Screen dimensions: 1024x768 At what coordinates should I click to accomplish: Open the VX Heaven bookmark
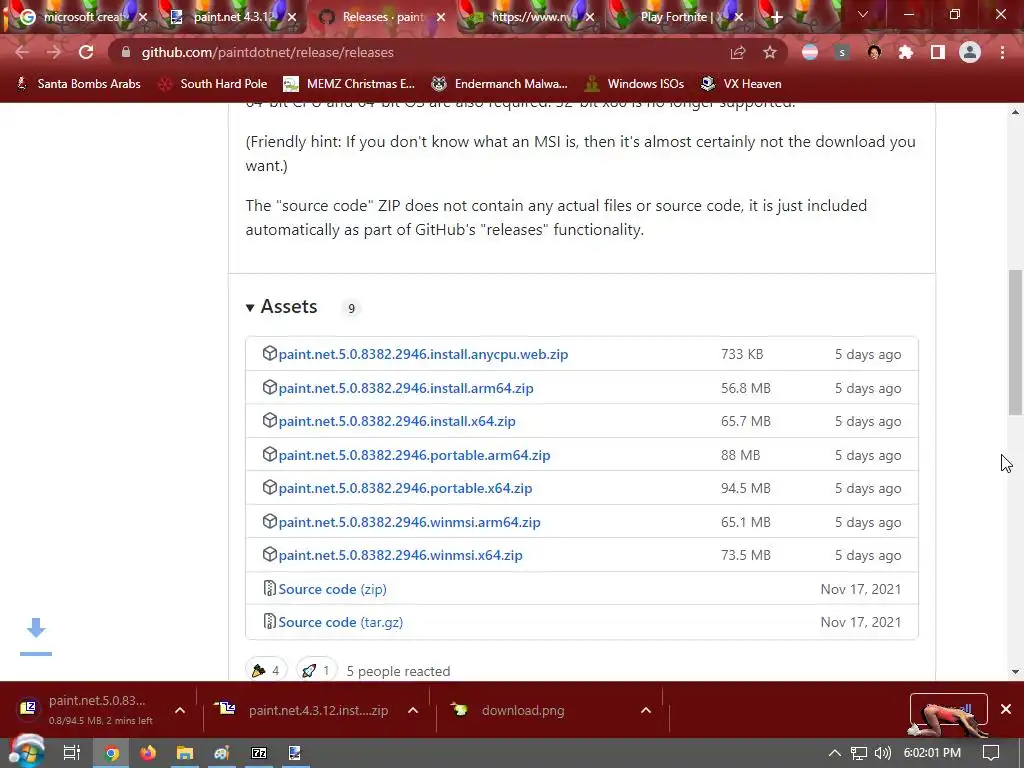coord(741,84)
